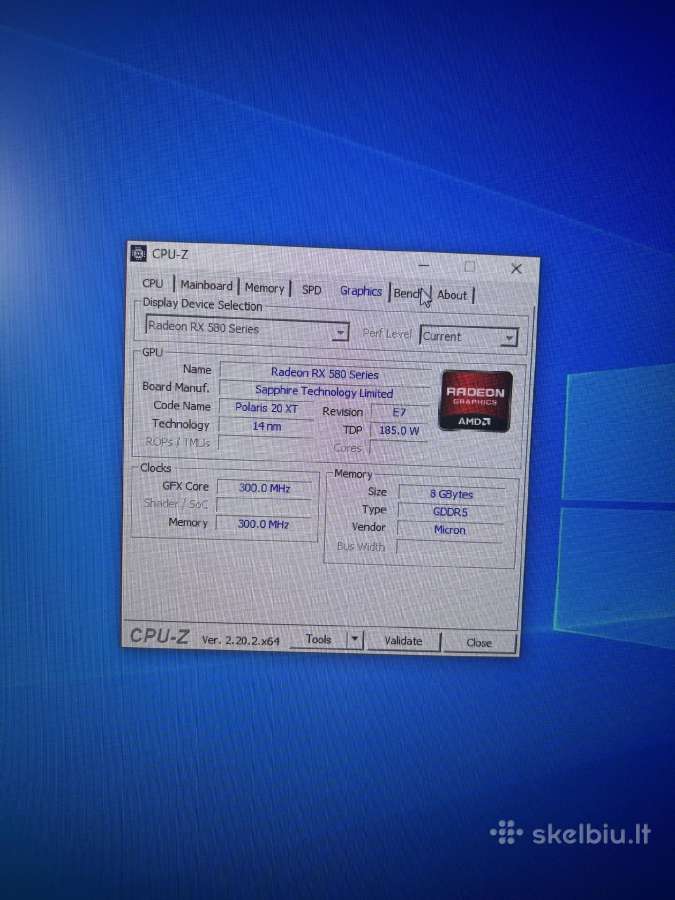Click the empty ROPs / TMUs field
Screen dimensions: 675x900
(266, 444)
